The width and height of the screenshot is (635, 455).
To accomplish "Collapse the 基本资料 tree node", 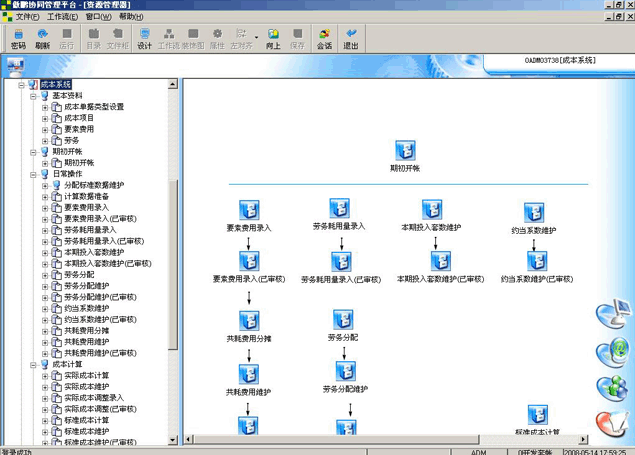I will [33, 96].
